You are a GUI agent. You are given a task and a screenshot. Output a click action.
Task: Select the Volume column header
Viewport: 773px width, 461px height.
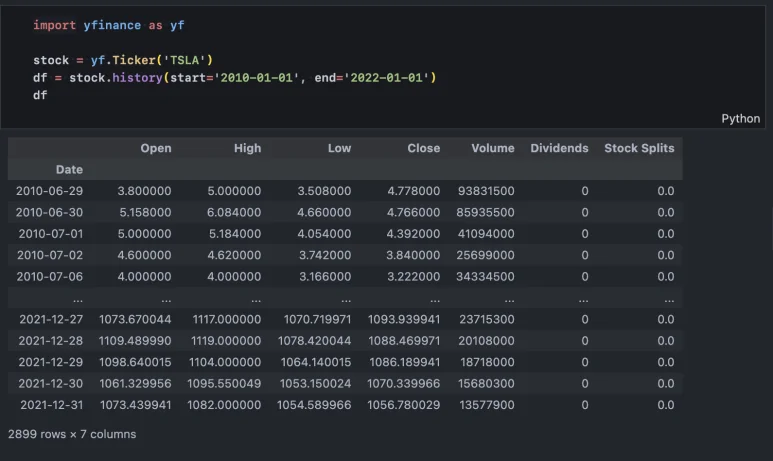tap(492, 148)
